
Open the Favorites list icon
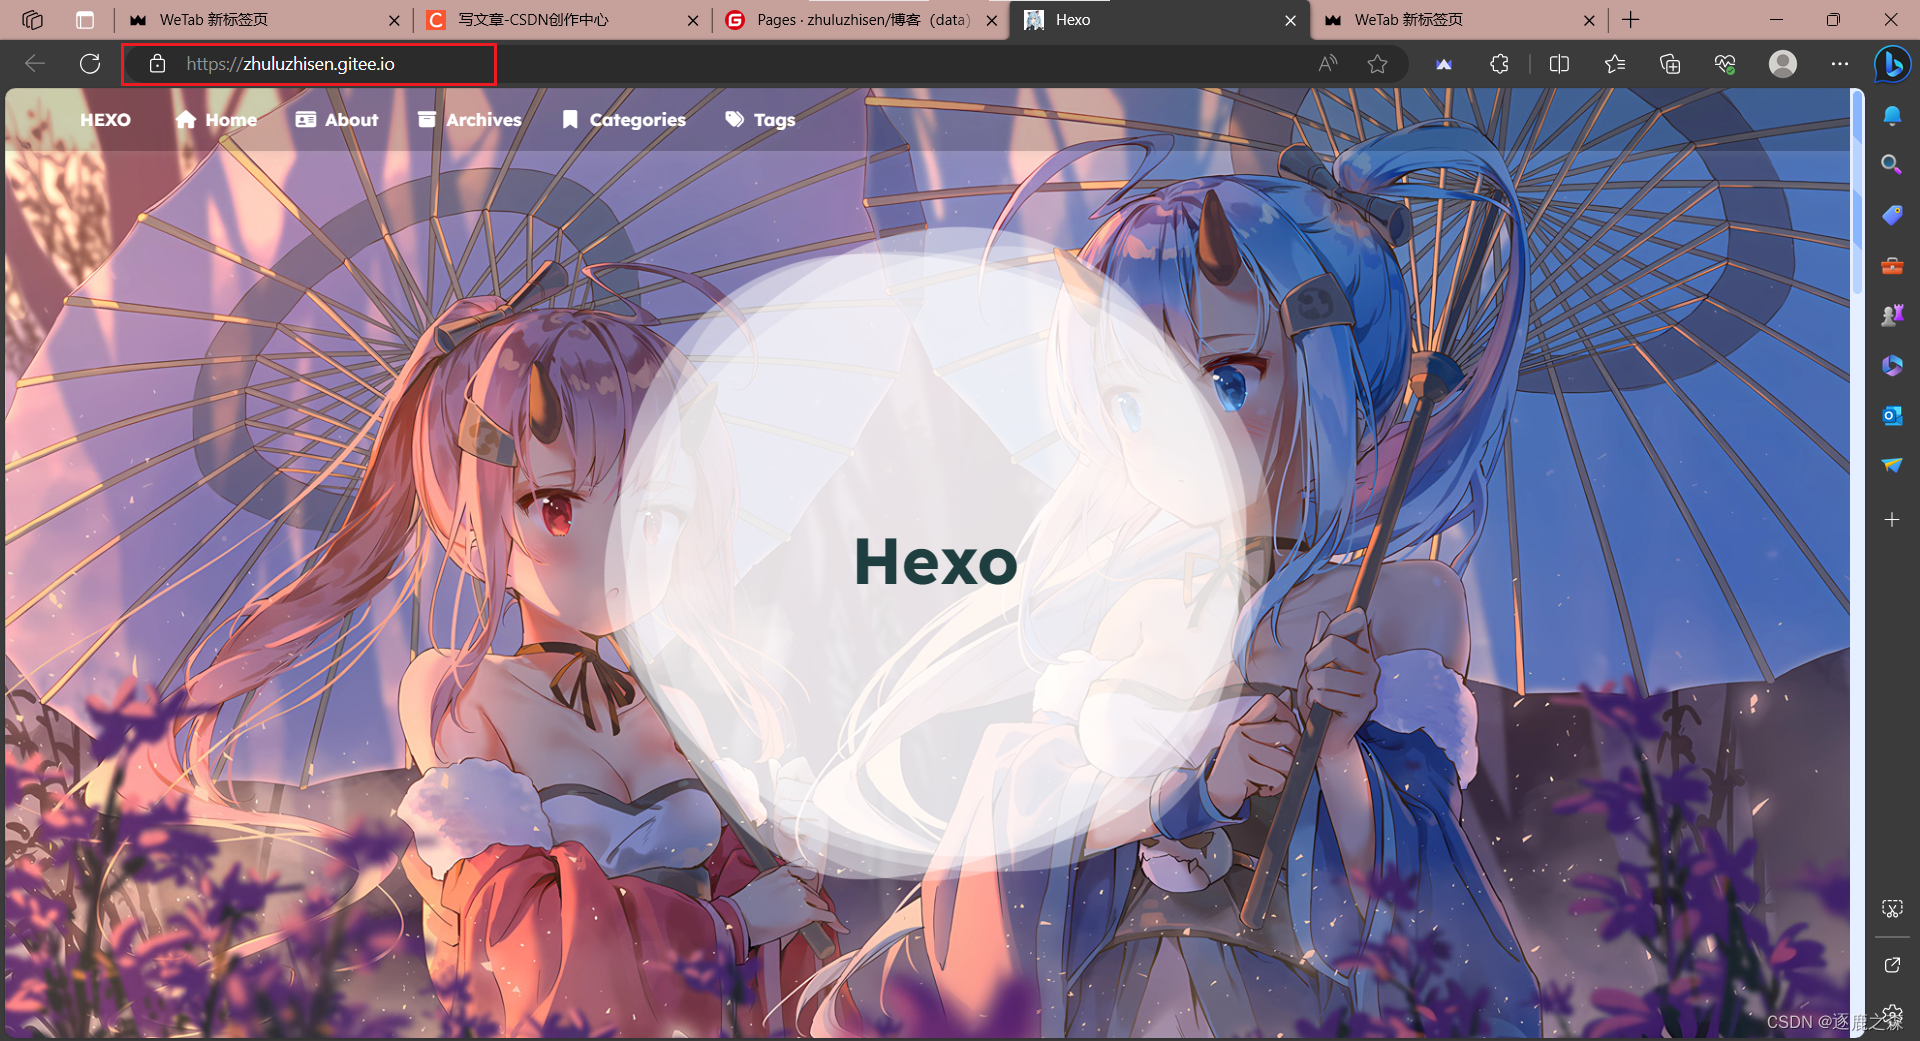(1614, 64)
